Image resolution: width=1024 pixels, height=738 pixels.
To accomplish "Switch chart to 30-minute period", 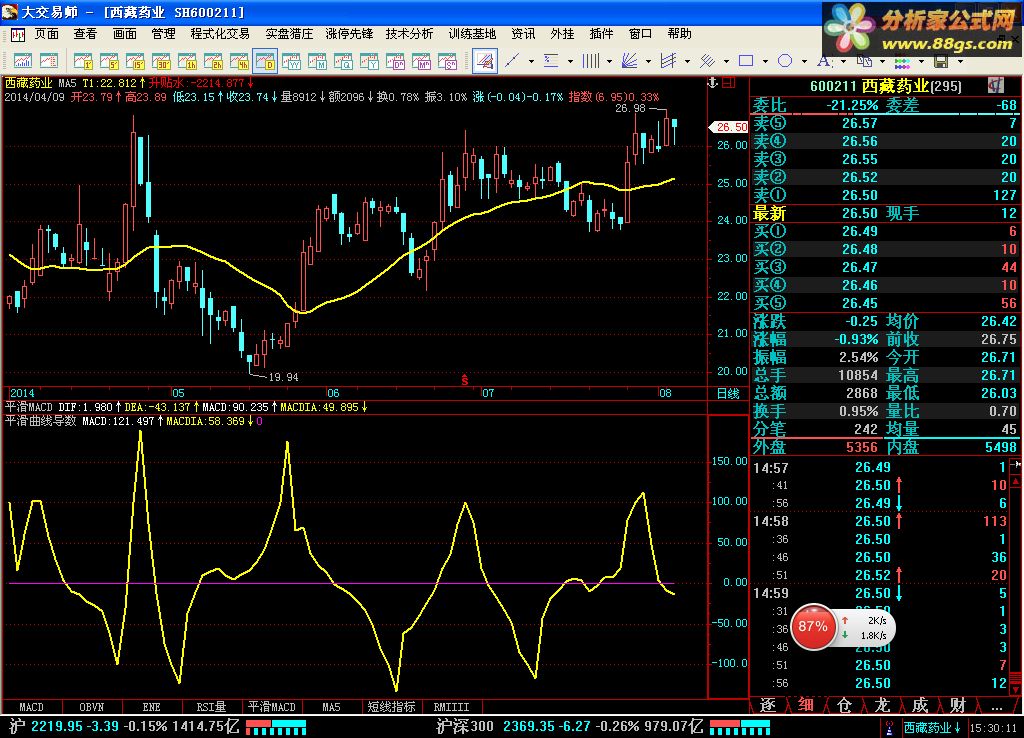I will tap(161, 61).
